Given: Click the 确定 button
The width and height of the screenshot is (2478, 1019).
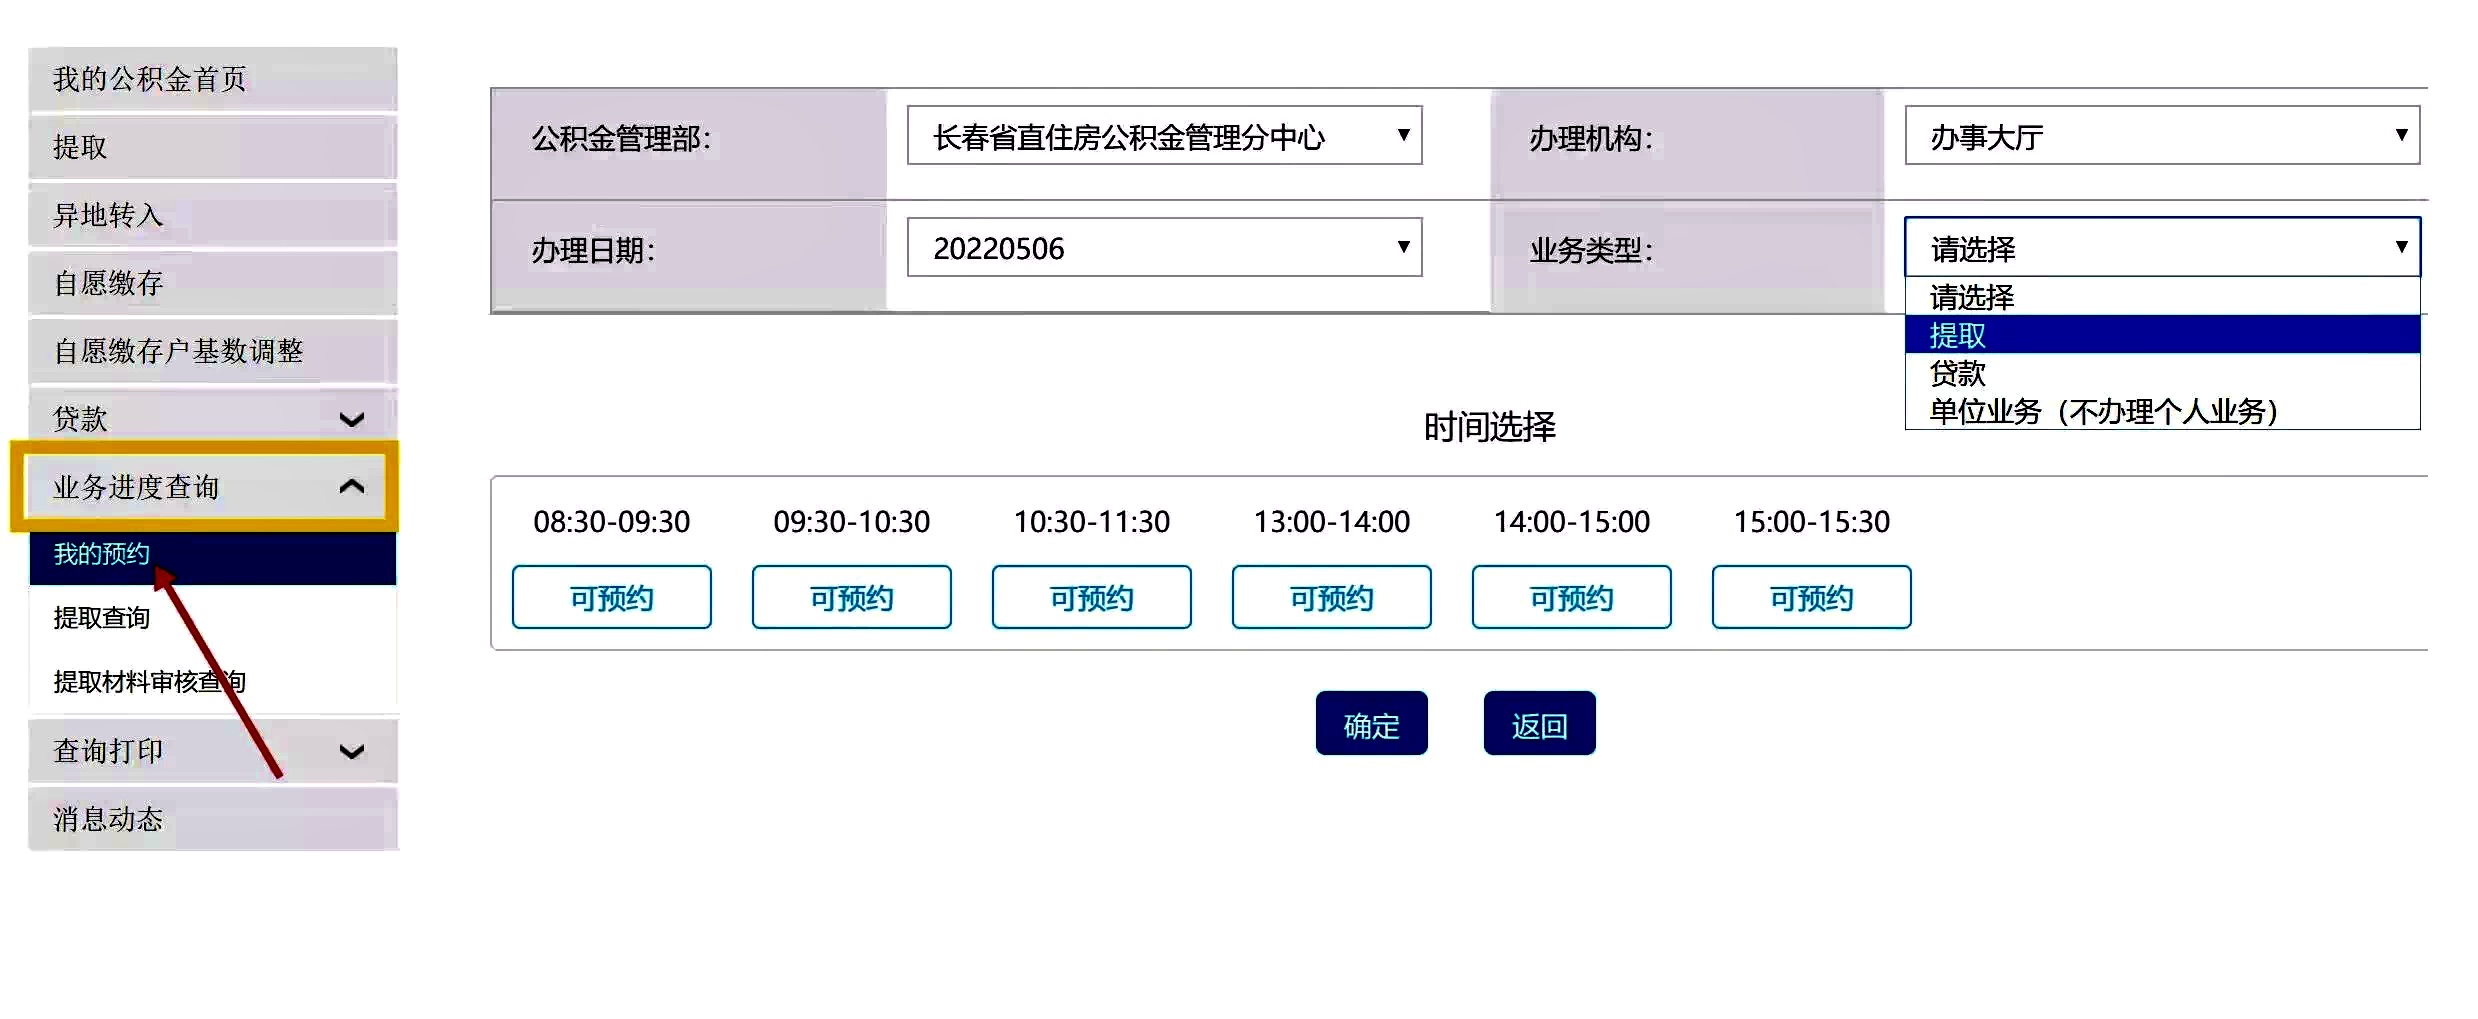Looking at the screenshot, I should coord(1372,724).
